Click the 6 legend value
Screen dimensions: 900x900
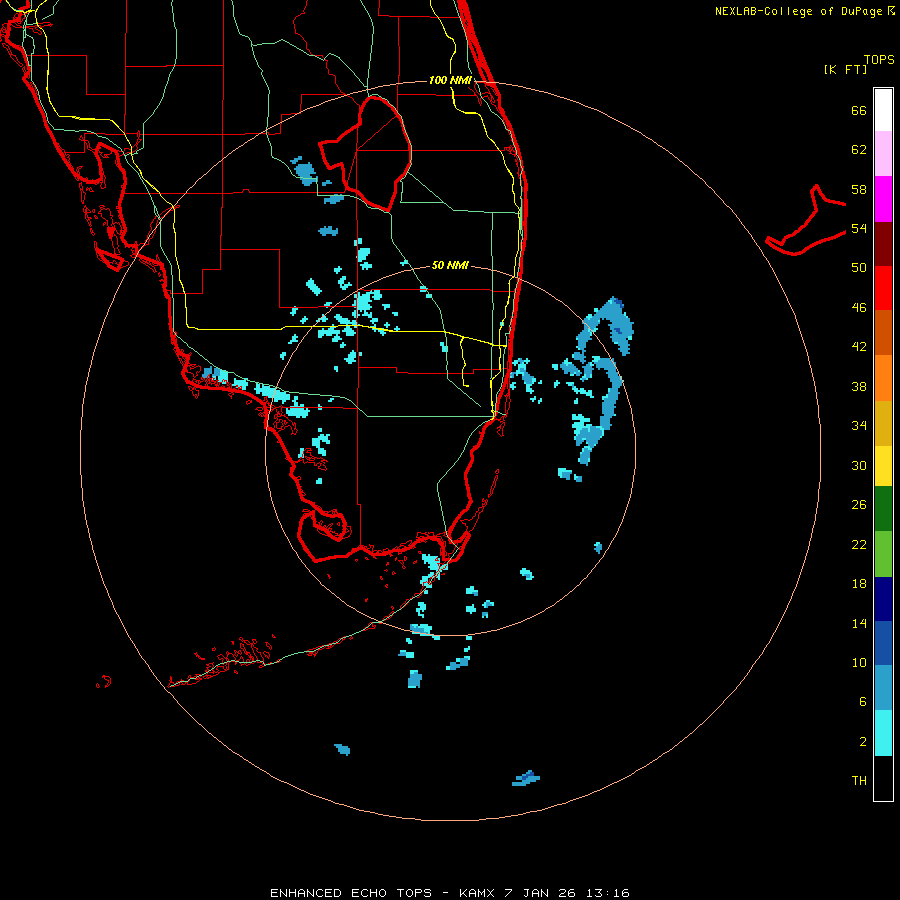pos(863,702)
